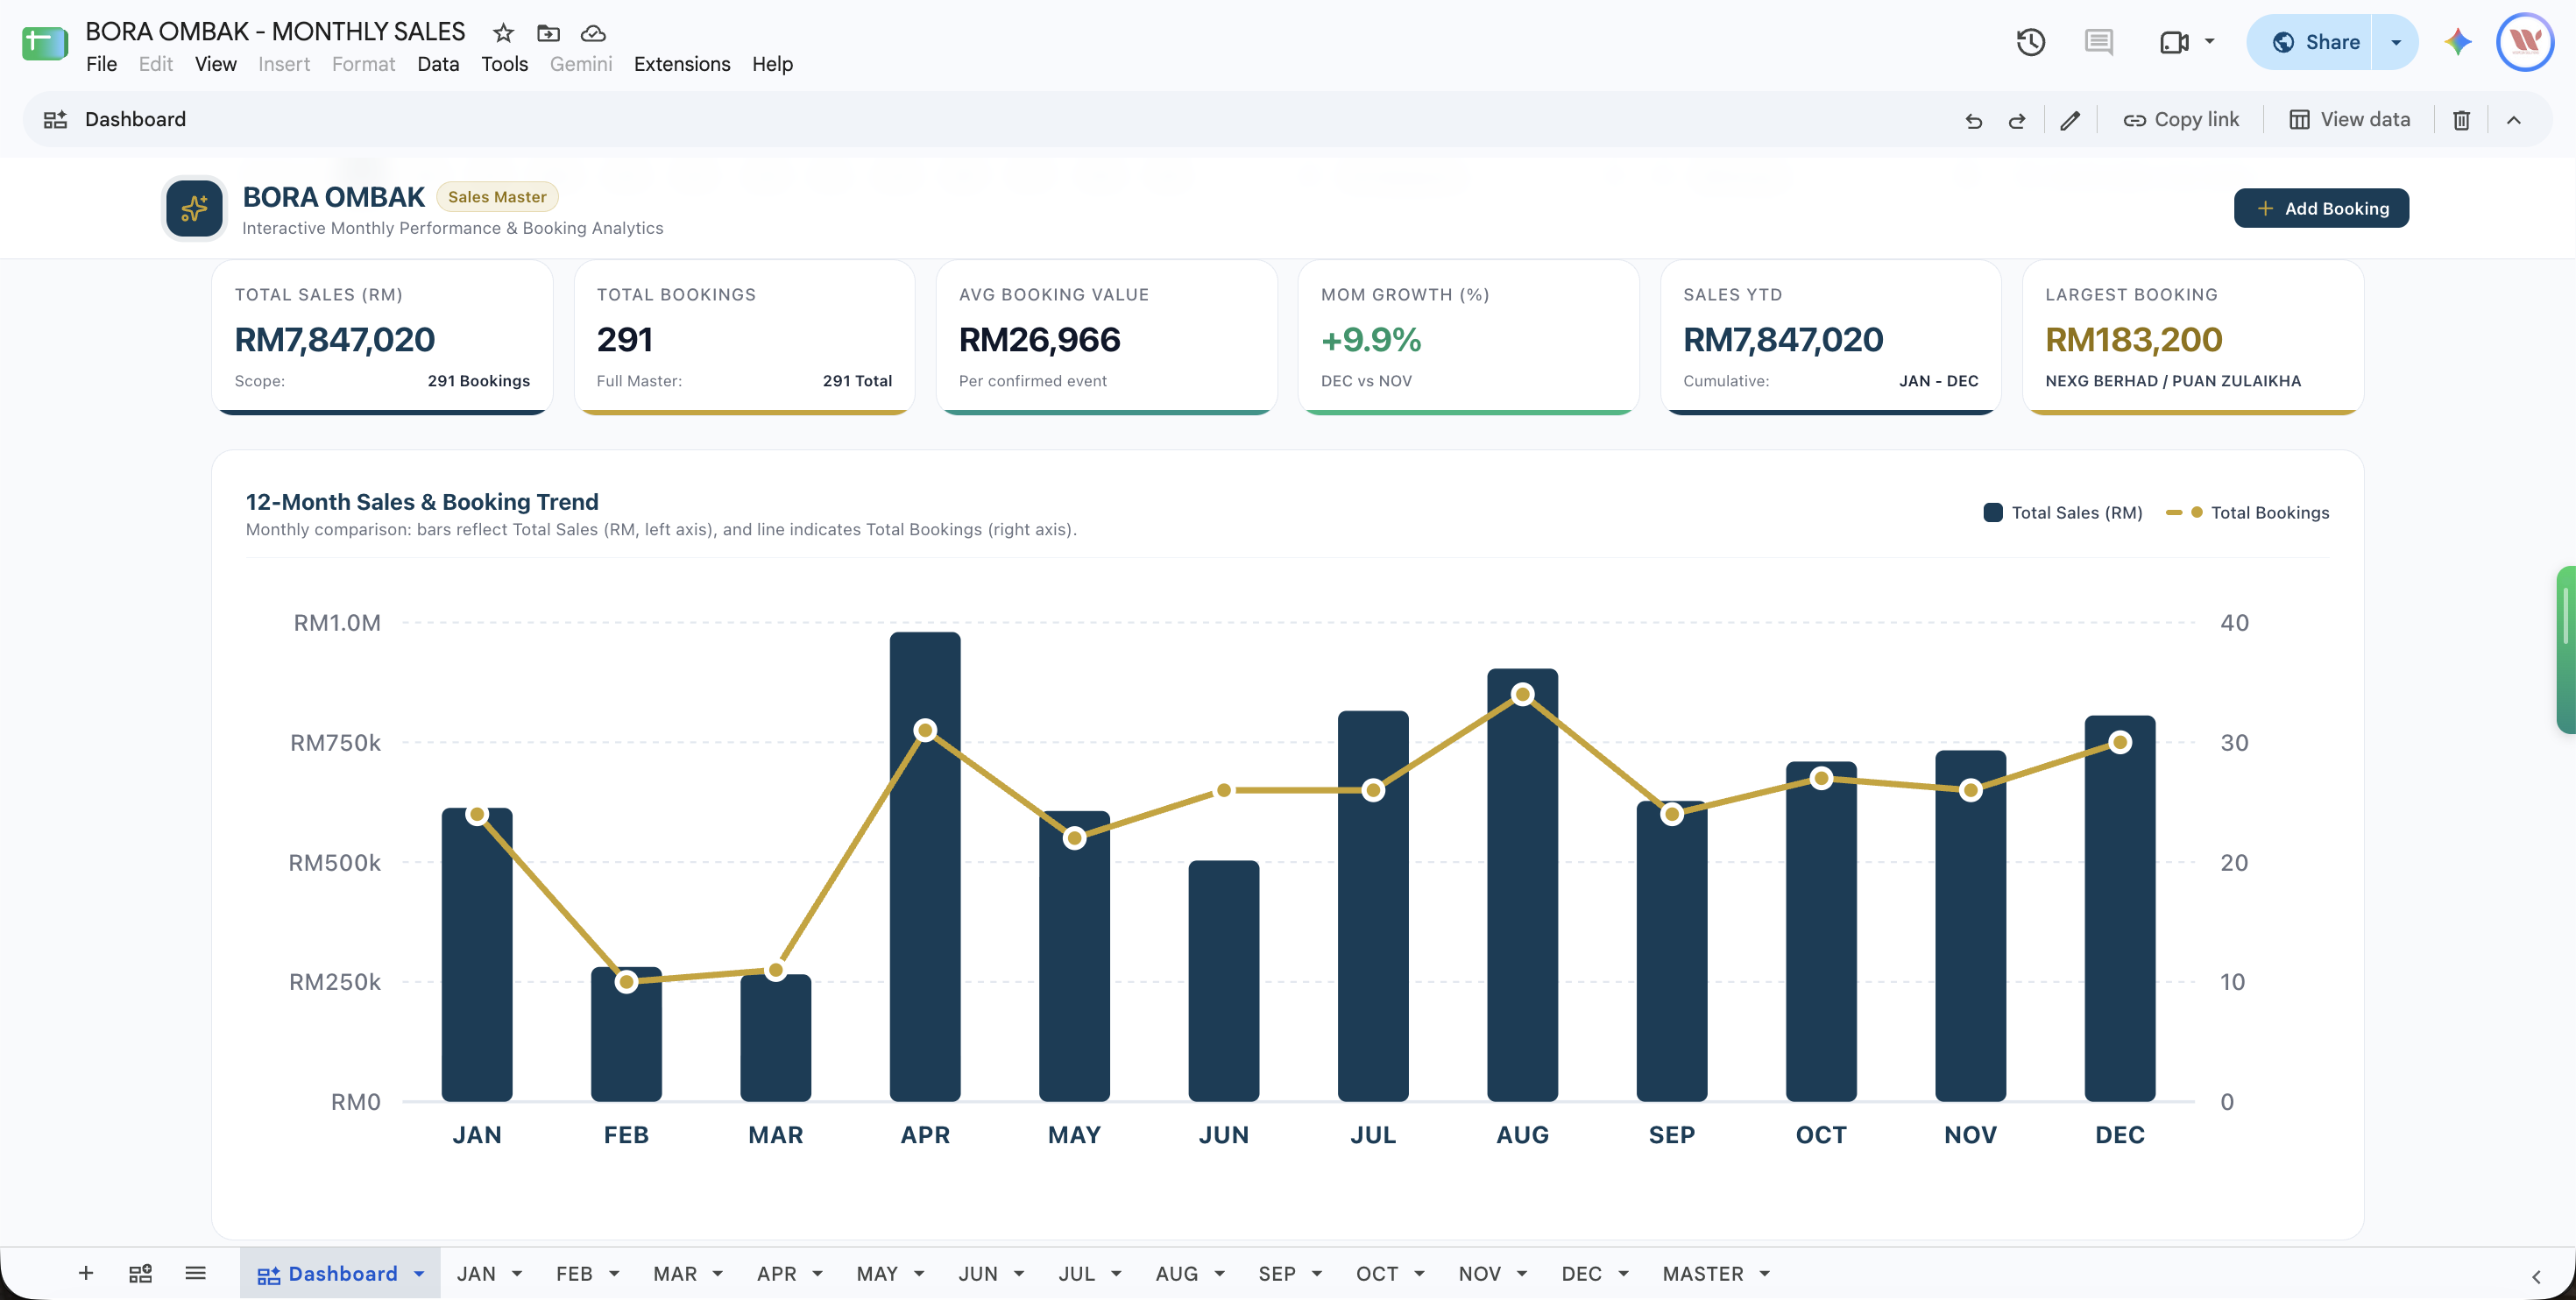Open the JAN sheet tab menu arrow
The height and width of the screenshot is (1300, 2576).
[x=517, y=1273]
